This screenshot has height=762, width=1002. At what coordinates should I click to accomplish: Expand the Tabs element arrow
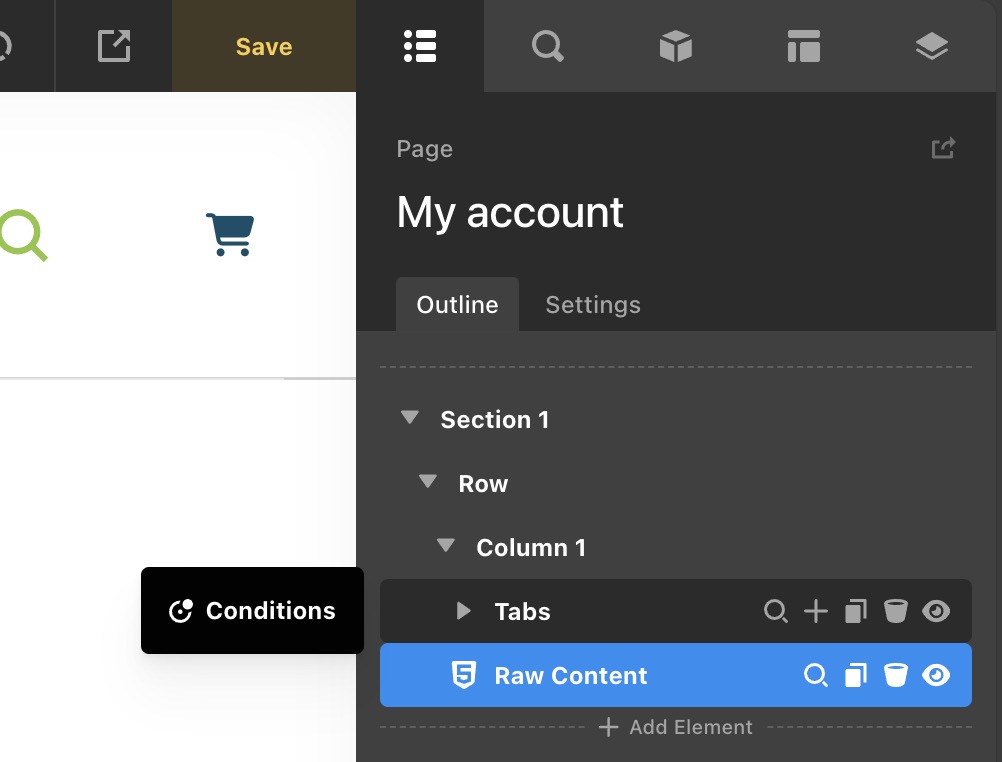pyautogui.click(x=463, y=610)
